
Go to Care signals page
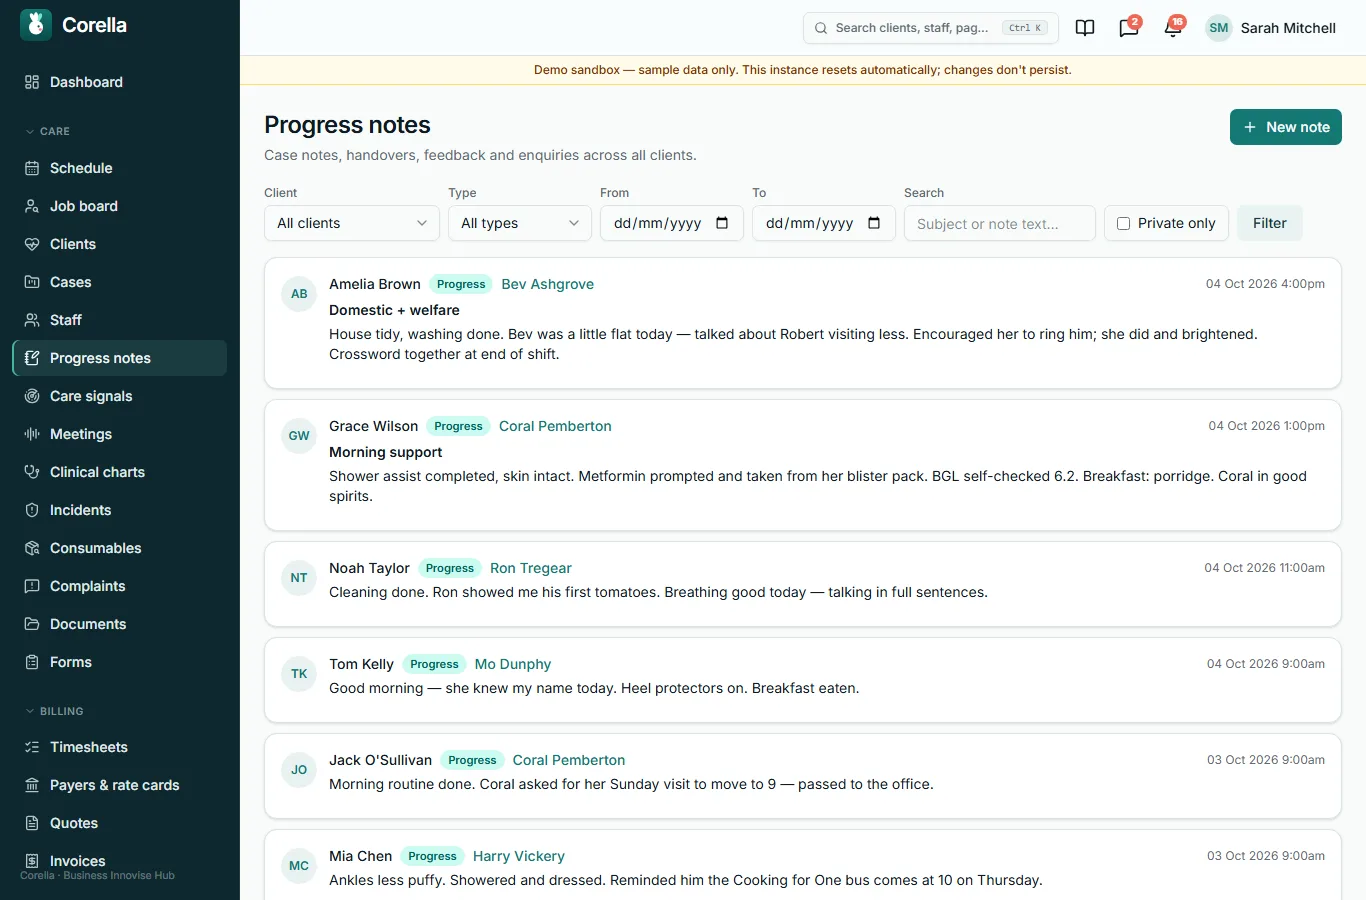coord(120,396)
